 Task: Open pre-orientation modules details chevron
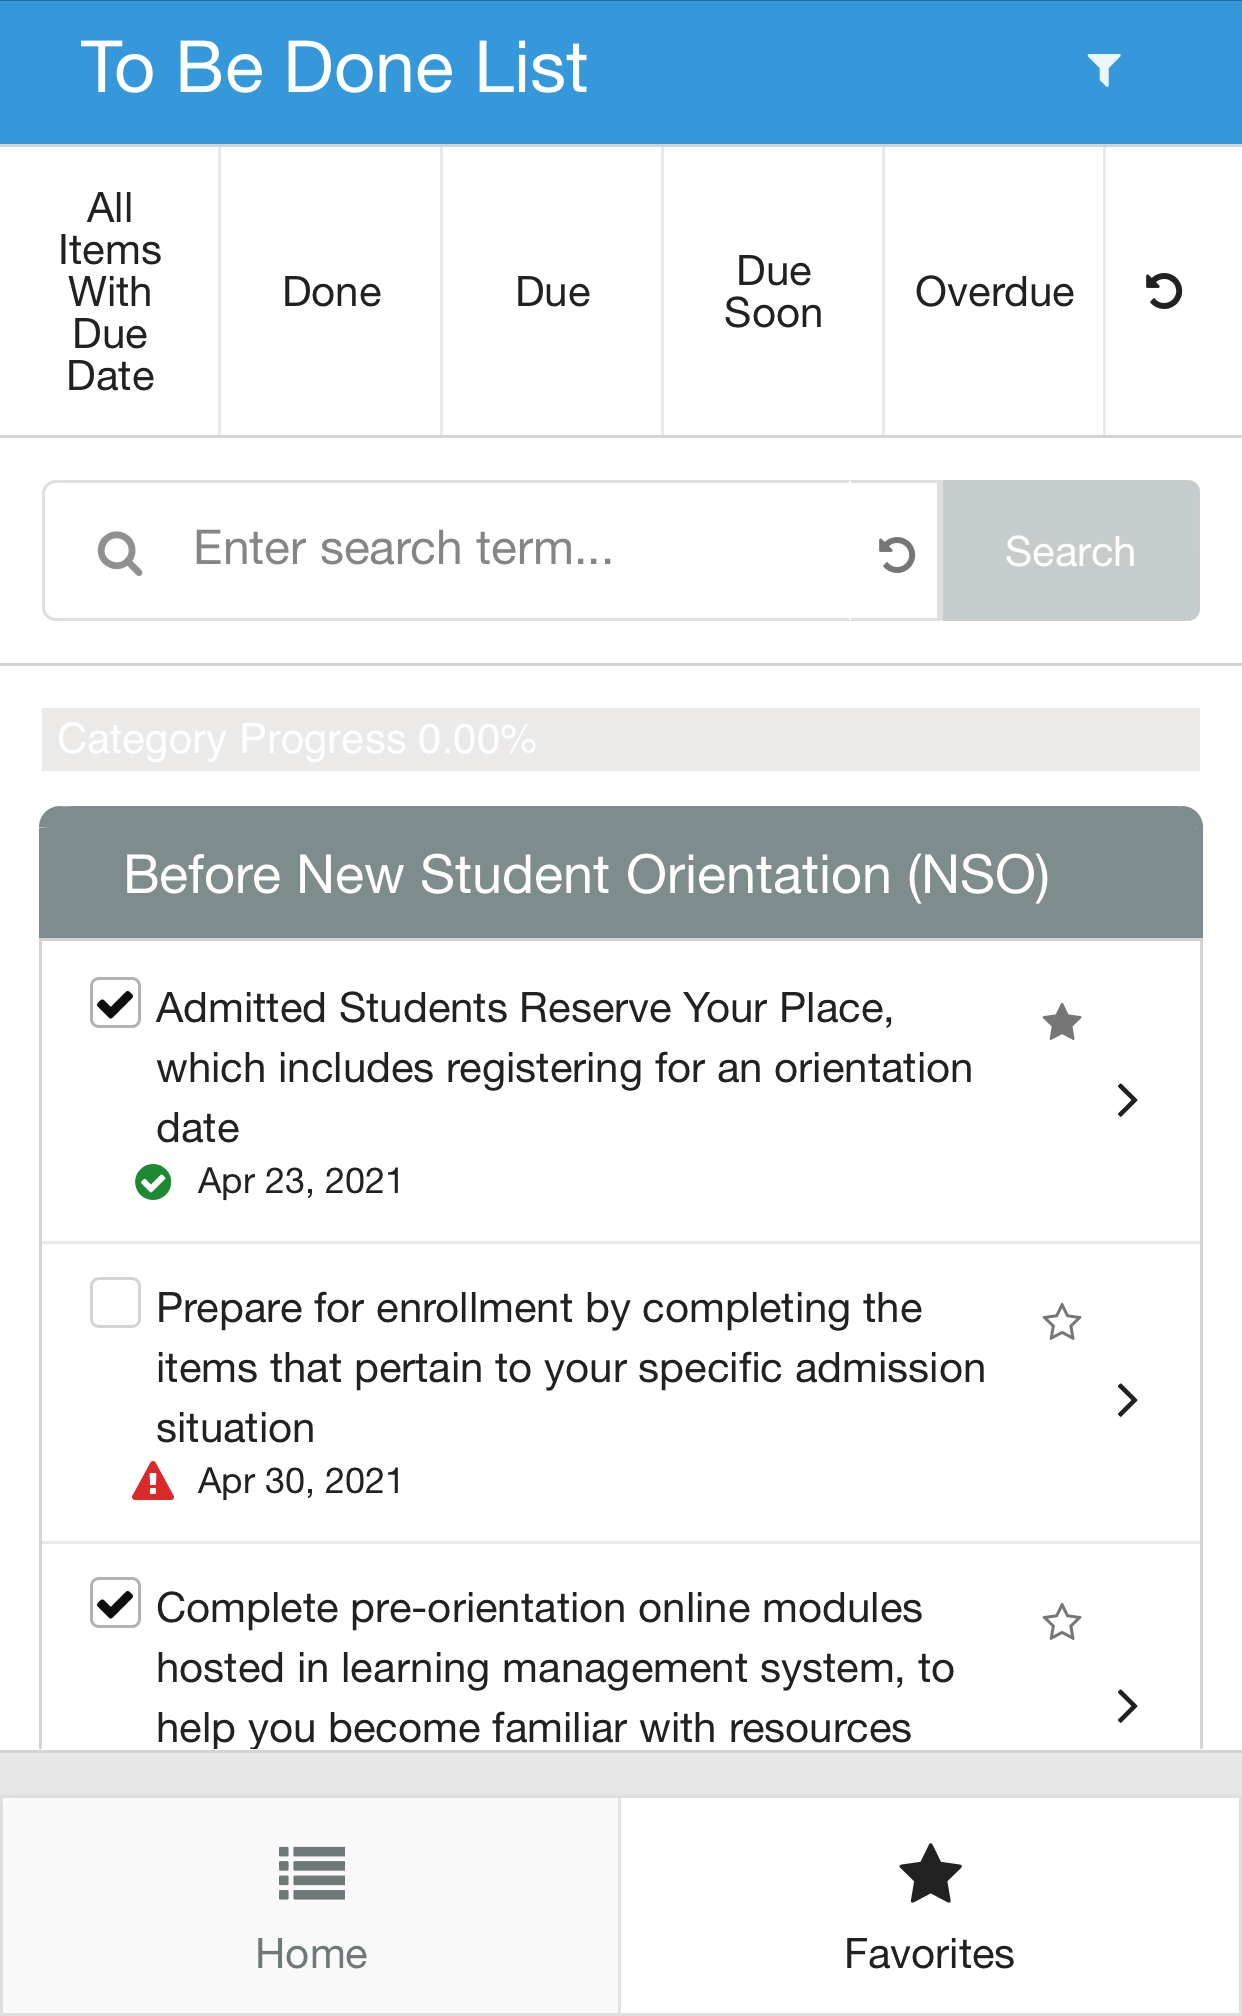click(1127, 1706)
